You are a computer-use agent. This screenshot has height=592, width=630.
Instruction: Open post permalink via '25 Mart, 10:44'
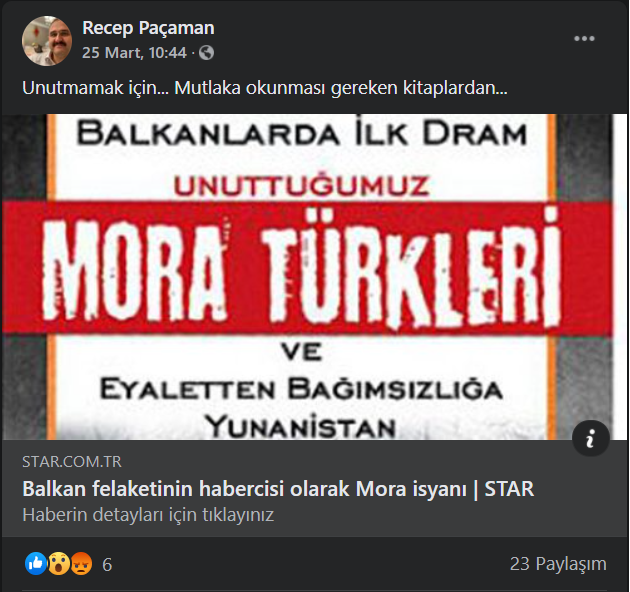point(134,53)
